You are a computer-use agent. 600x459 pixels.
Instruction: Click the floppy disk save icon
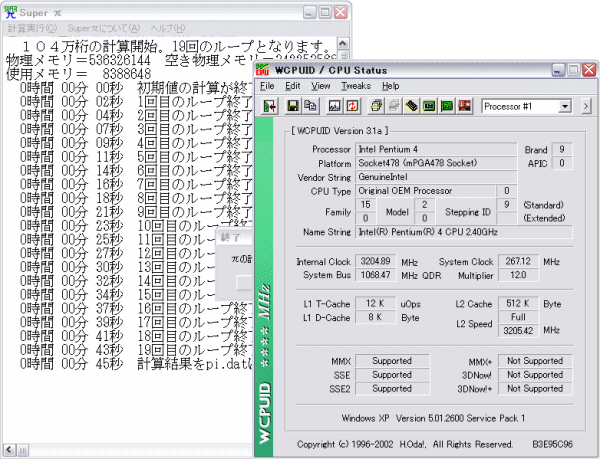(293, 106)
